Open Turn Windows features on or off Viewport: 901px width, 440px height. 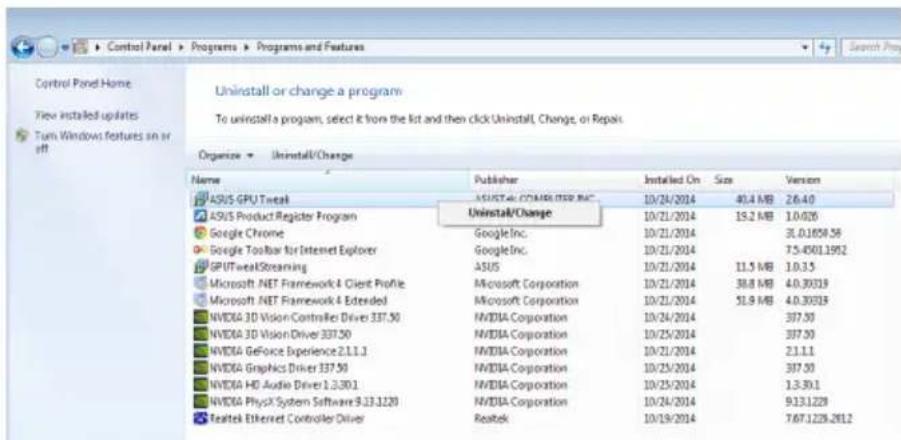[x=103, y=142]
